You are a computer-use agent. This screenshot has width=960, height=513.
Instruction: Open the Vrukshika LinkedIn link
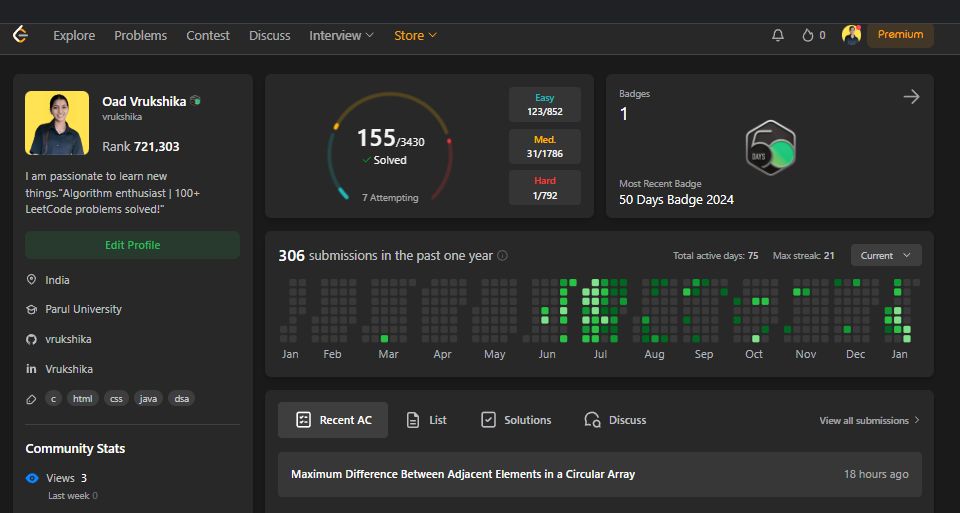69,369
